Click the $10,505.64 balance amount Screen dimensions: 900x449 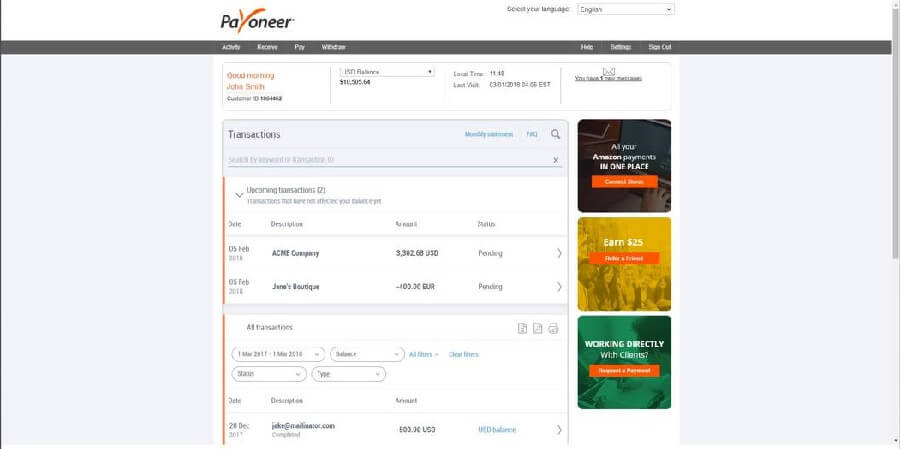355,82
